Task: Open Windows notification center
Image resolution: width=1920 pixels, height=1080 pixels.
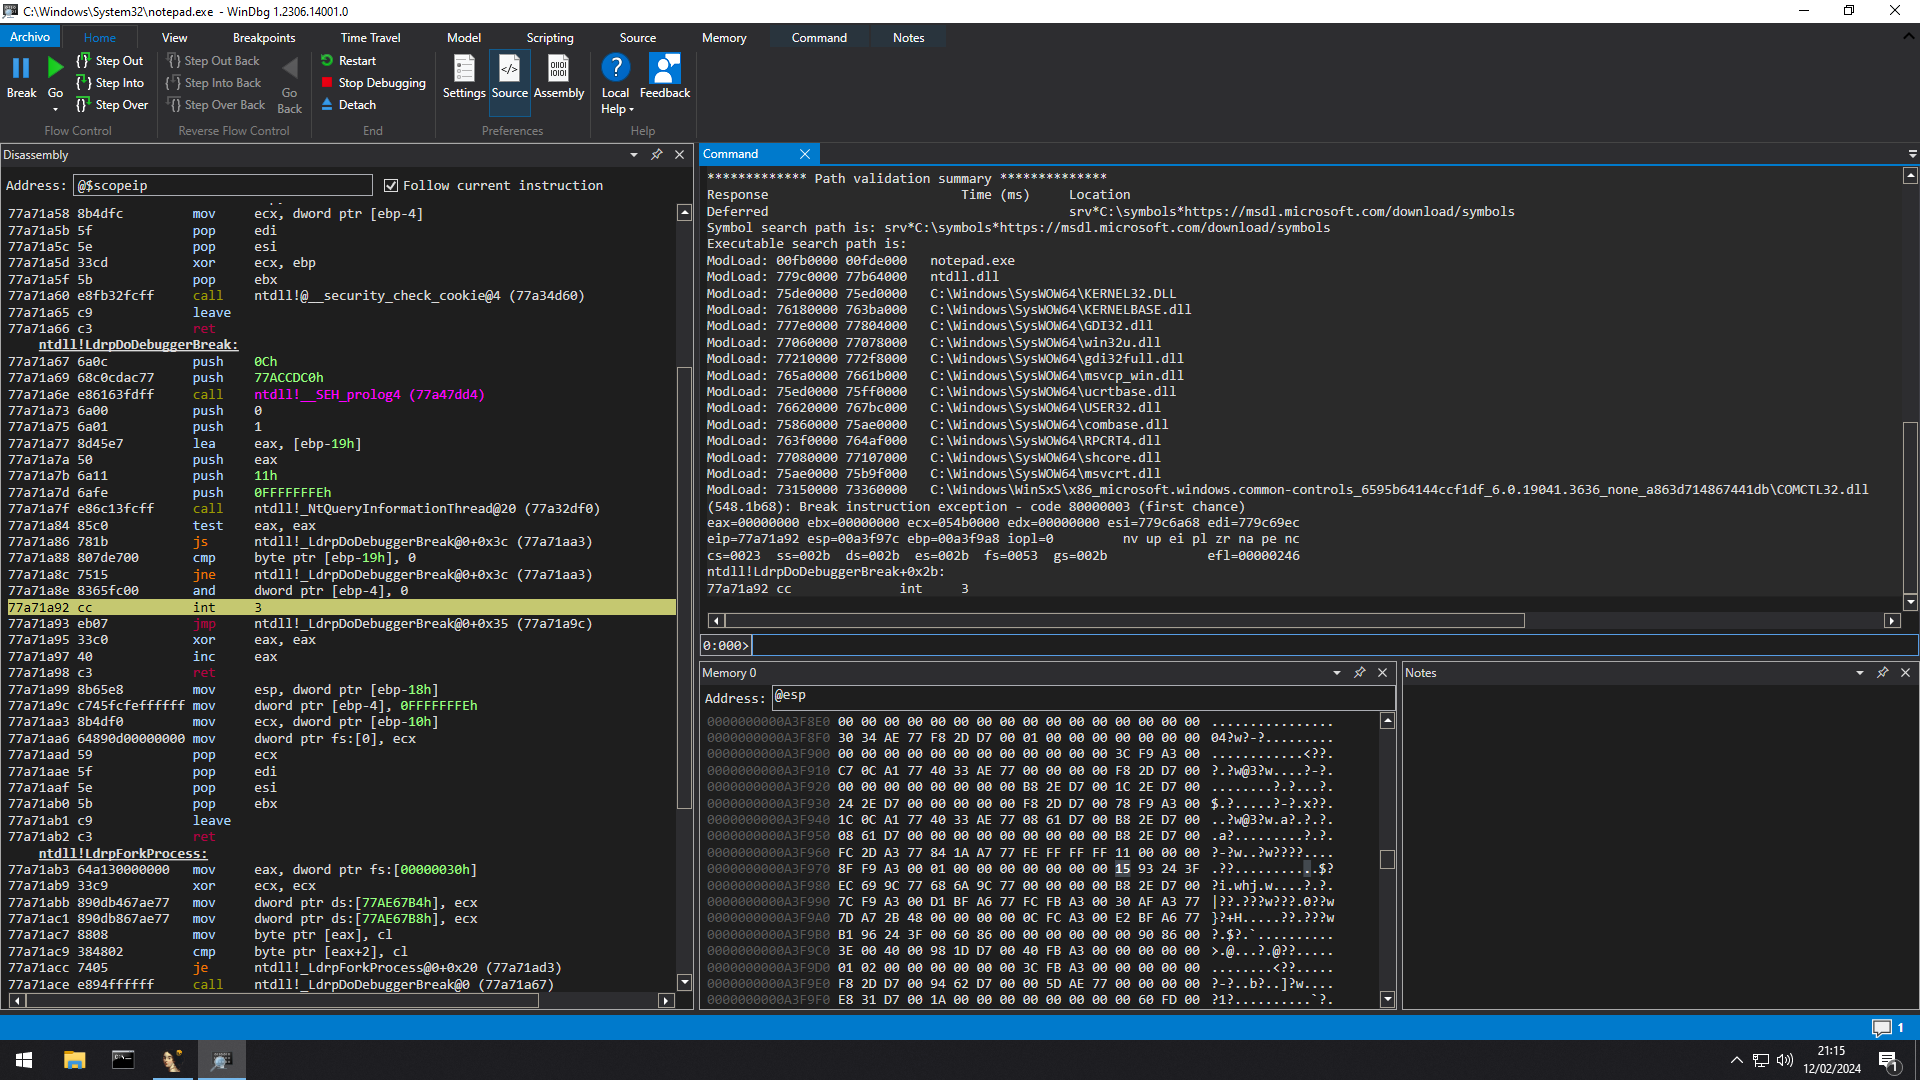Action: [x=1888, y=1060]
